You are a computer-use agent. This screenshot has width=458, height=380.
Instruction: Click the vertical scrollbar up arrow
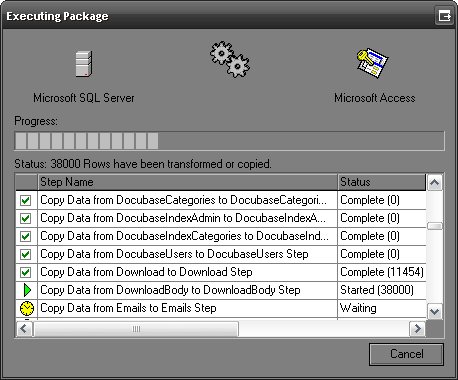435,182
